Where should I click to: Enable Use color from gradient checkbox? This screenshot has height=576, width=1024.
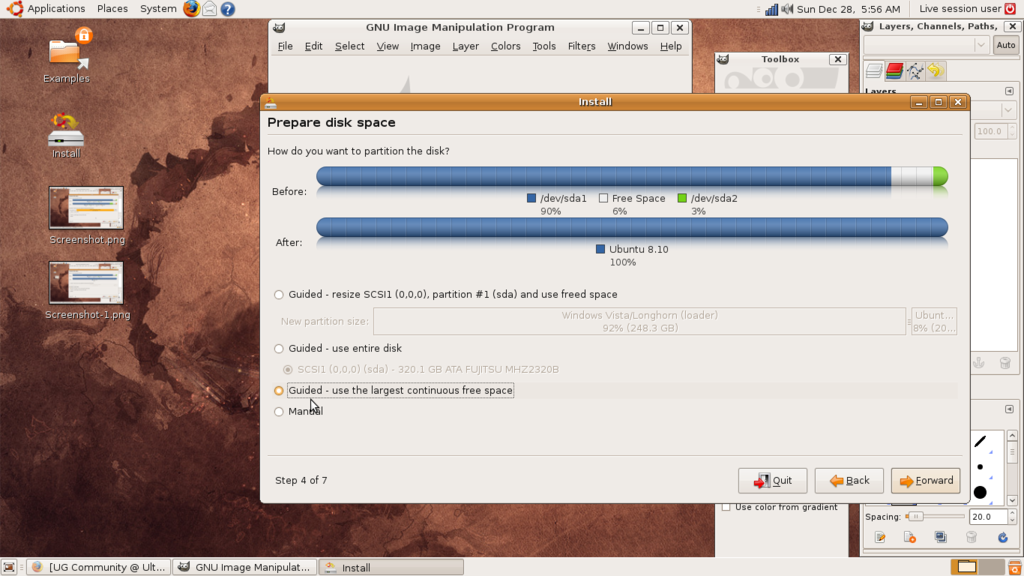point(726,507)
